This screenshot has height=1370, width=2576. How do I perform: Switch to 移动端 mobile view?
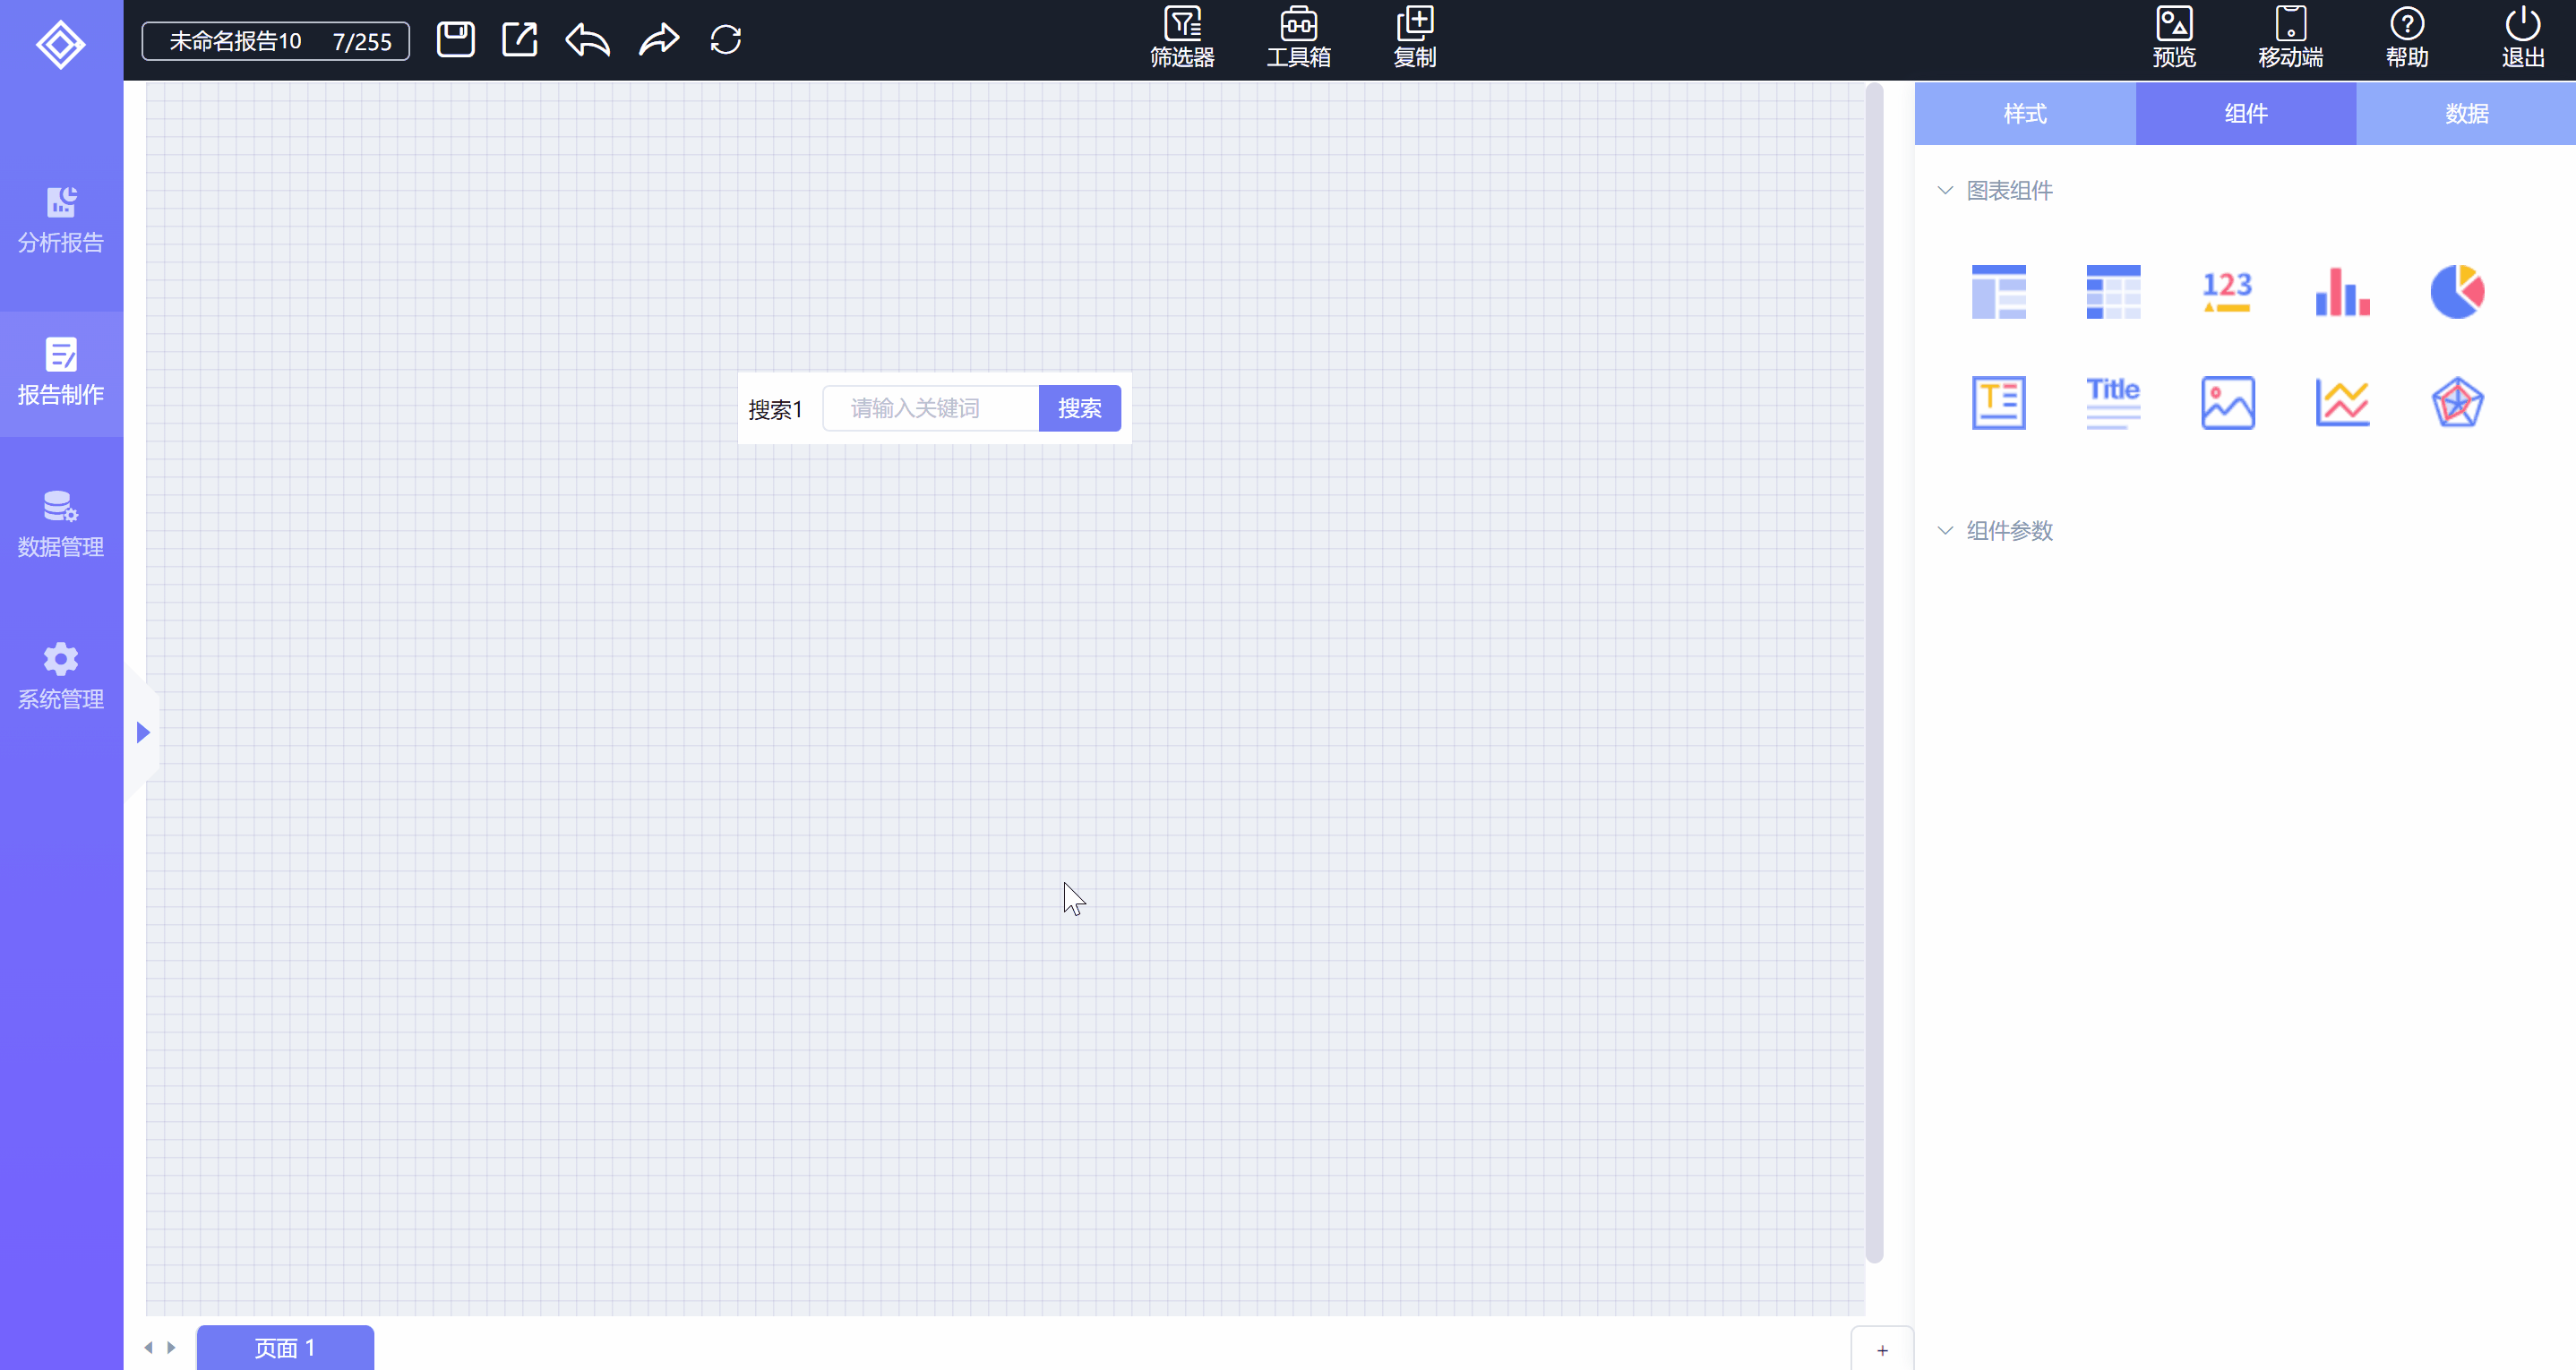click(2290, 38)
